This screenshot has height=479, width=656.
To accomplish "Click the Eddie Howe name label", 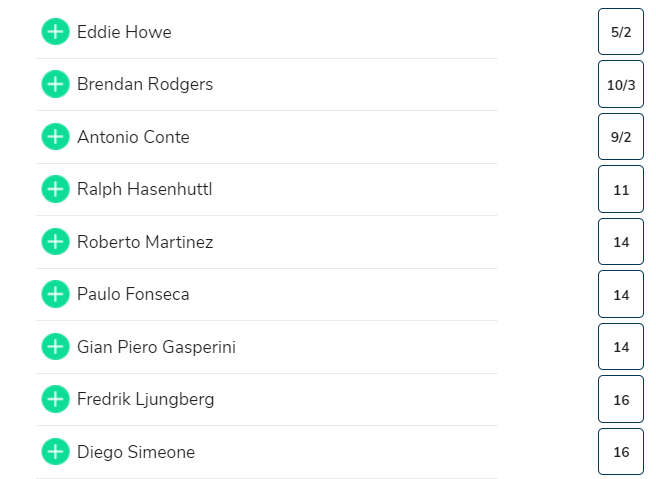I will click(x=124, y=32).
